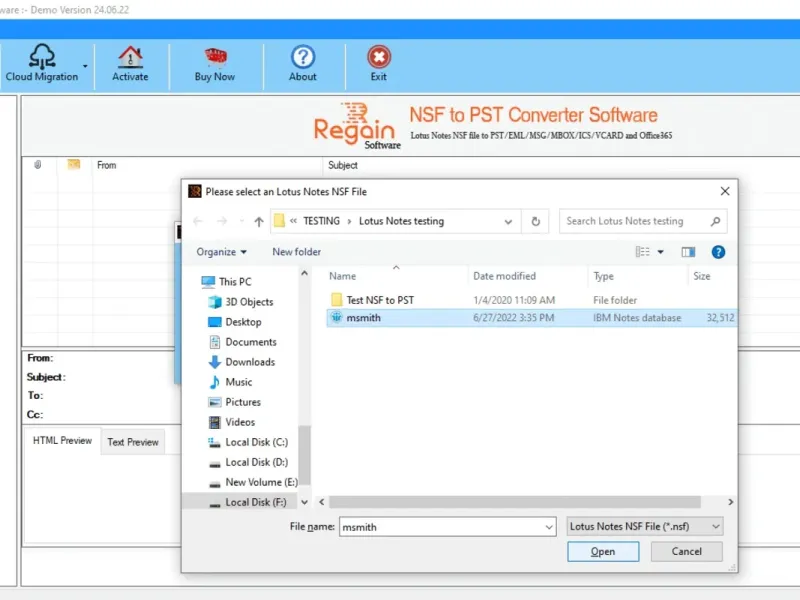Open the Cloud Migration tool
The image size is (800, 600).
click(x=42, y=63)
